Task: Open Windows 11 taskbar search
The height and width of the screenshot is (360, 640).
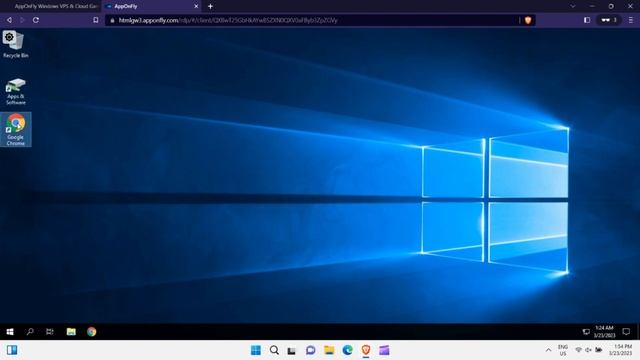Action: pyautogui.click(x=274, y=350)
